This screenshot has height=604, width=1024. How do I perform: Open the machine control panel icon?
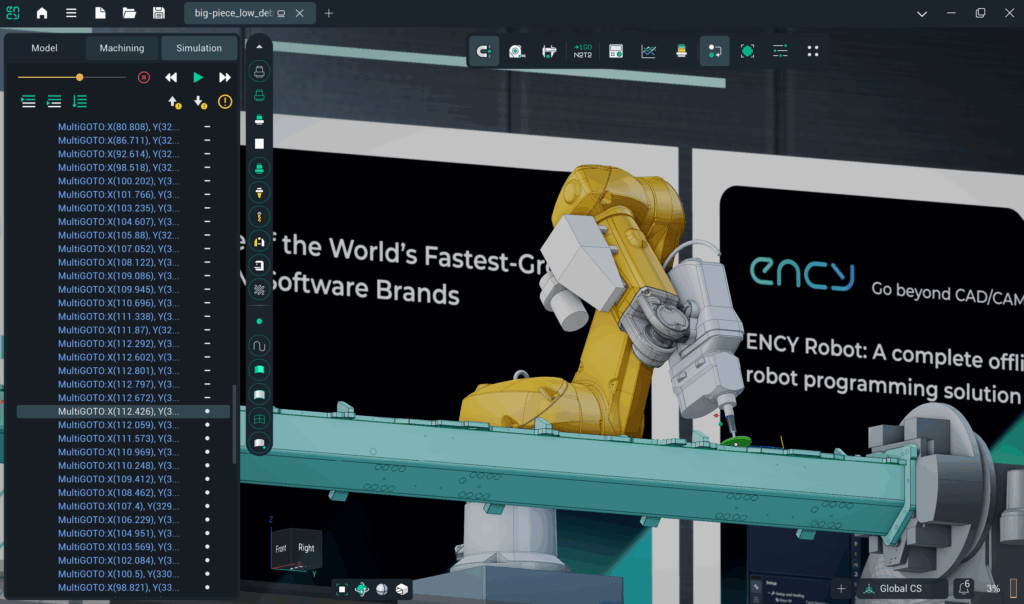point(615,51)
